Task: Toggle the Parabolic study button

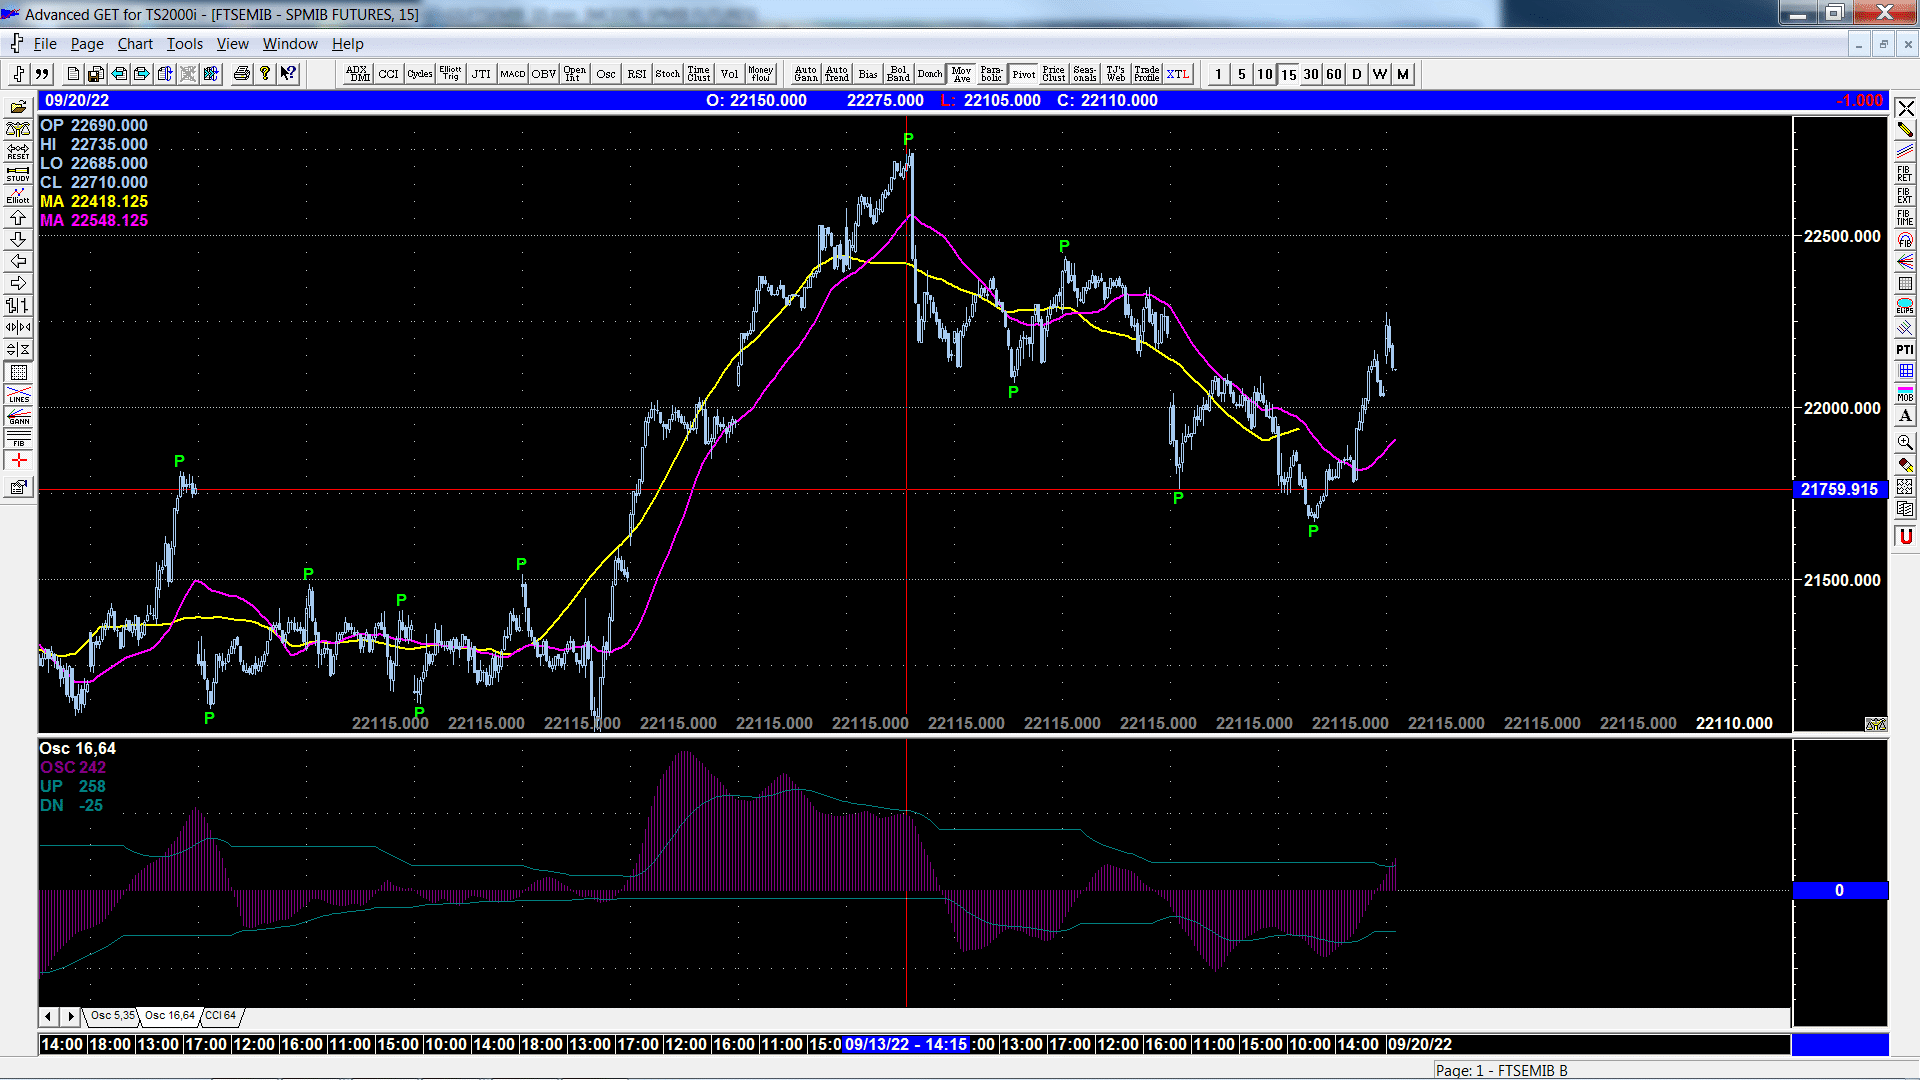Action: tap(992, 74)
